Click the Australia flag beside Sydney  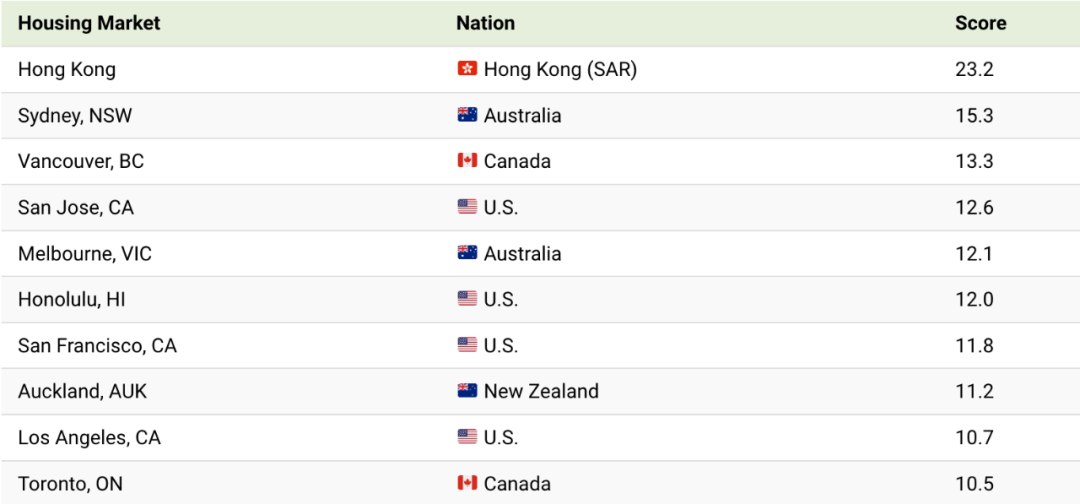tap(467, 115)
